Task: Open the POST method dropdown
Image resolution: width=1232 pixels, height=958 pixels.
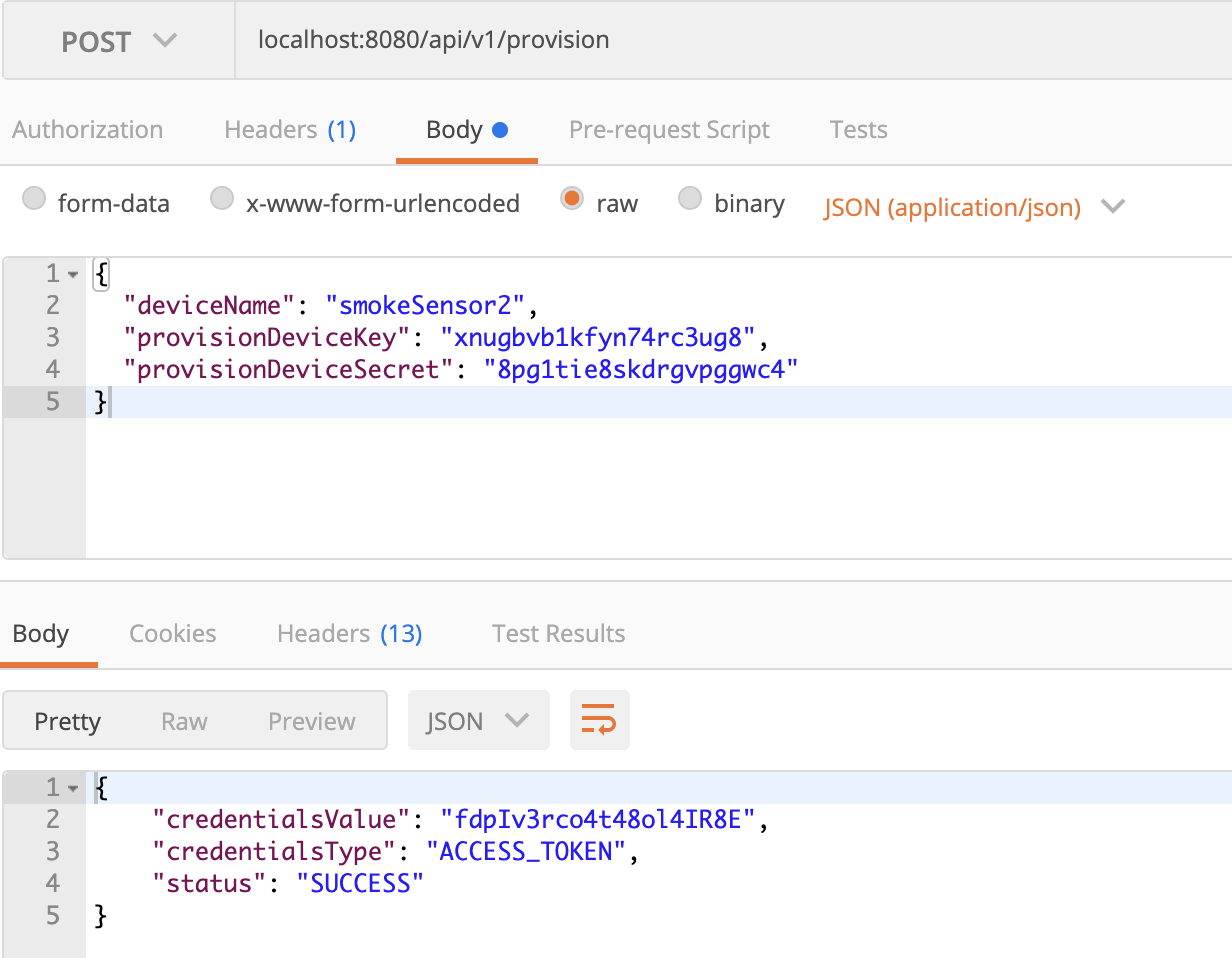Action: click(x=119, y=42)
